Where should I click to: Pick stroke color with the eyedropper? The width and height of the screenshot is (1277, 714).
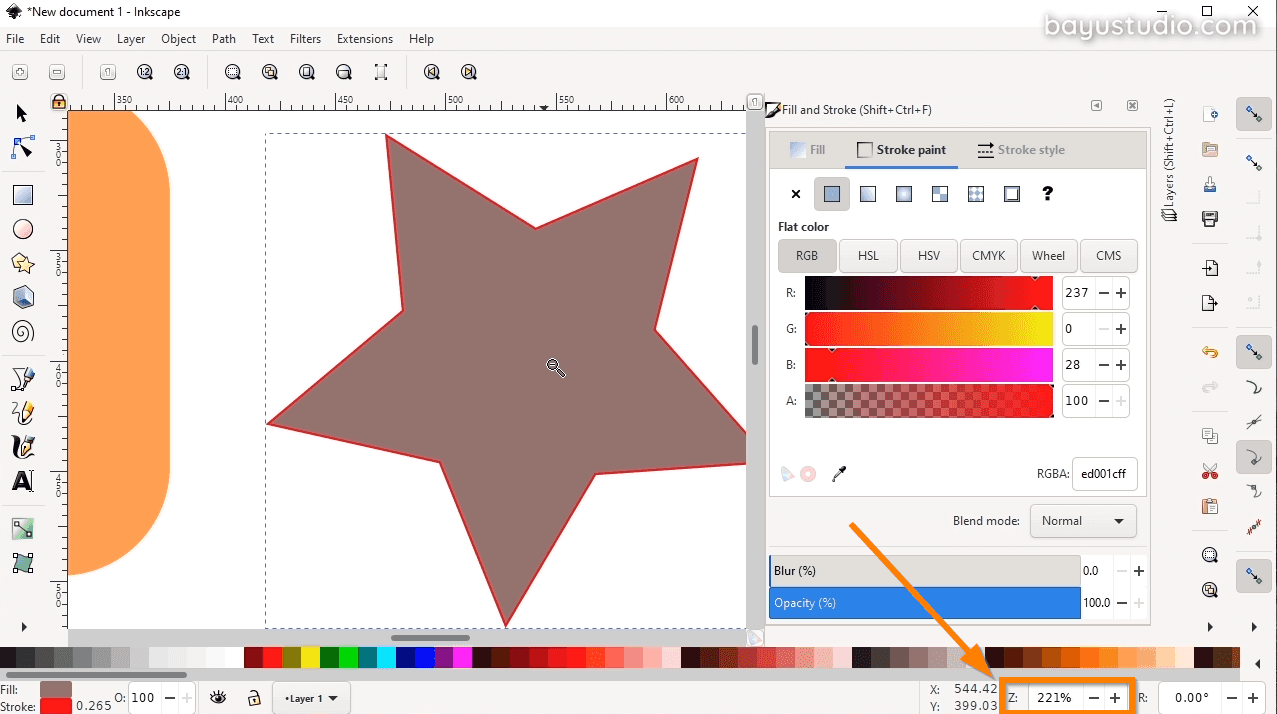click(x=840, y=473)
